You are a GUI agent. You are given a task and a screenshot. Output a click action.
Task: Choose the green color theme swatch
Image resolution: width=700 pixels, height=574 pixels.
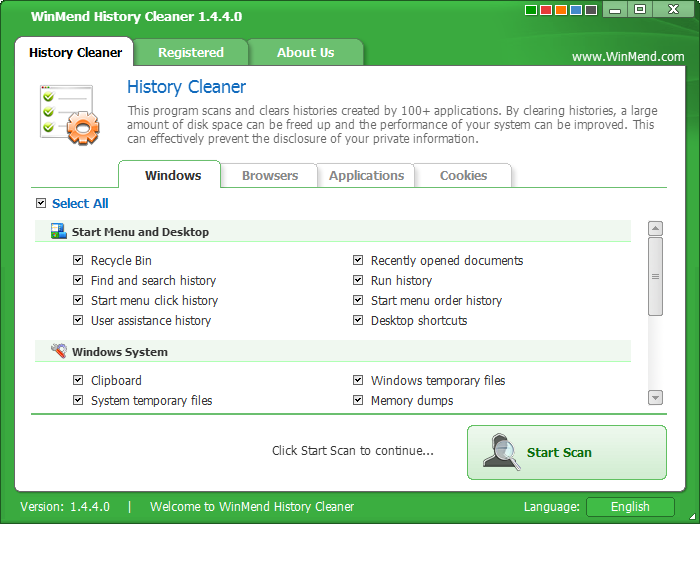coord(530,10)
